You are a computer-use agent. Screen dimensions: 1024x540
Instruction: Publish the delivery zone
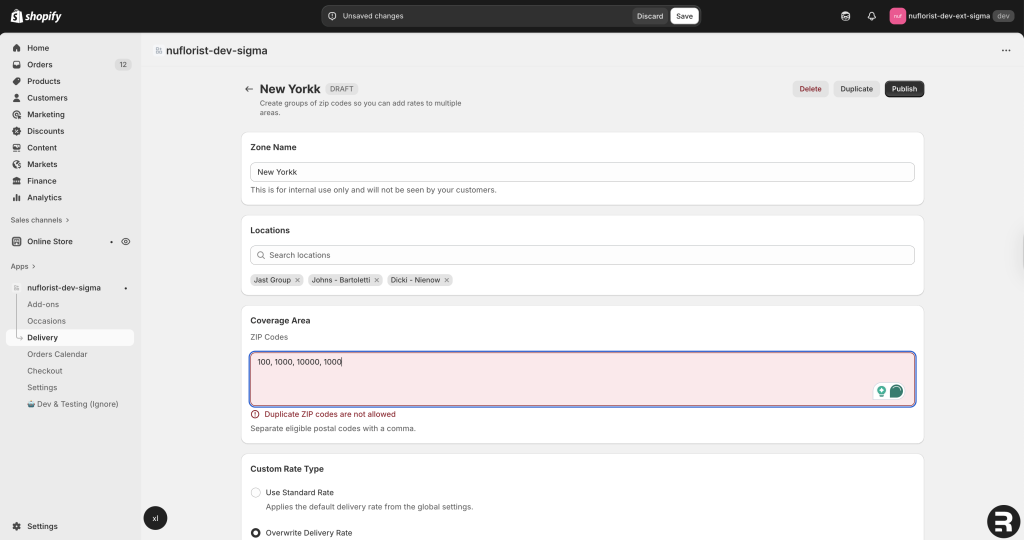[904, 89]
